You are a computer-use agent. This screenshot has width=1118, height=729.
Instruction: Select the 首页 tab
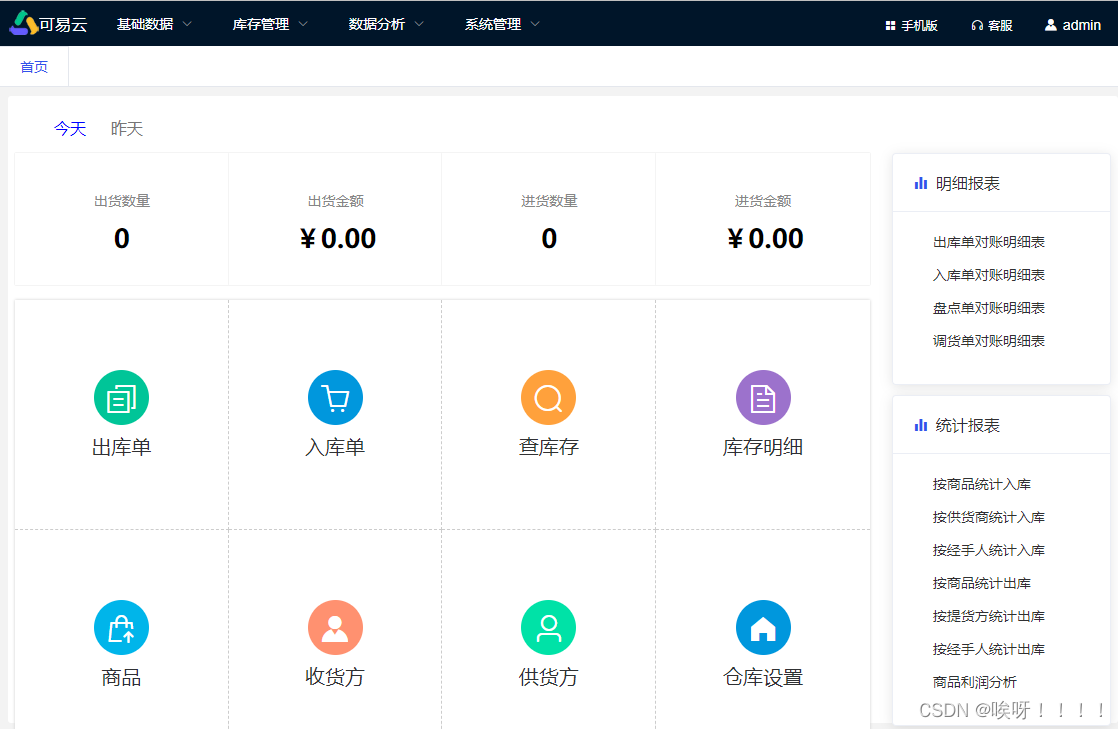(33, 66)
